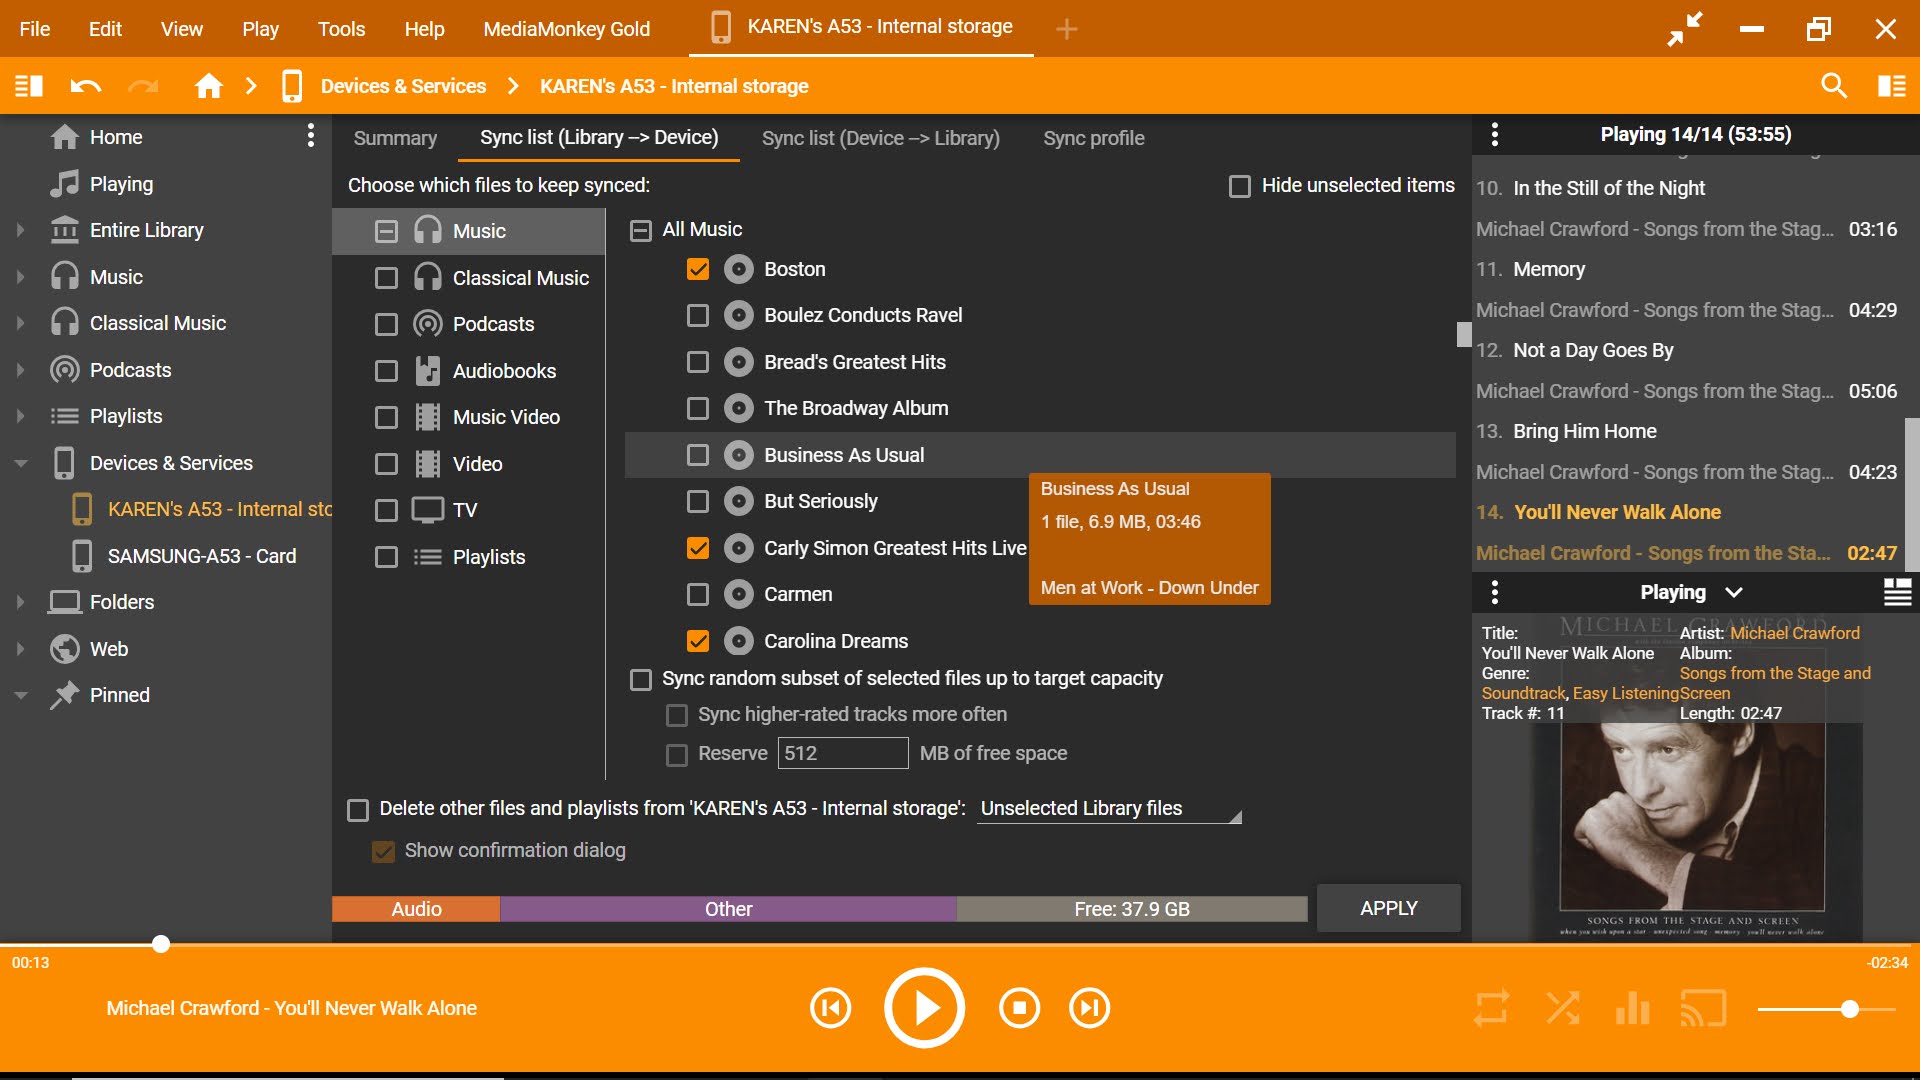Image resolution: width=1920 pixels, height=1080 pixels.
Task: Enable Hide unselected items checkbox
Action: tap(1240, 186)
